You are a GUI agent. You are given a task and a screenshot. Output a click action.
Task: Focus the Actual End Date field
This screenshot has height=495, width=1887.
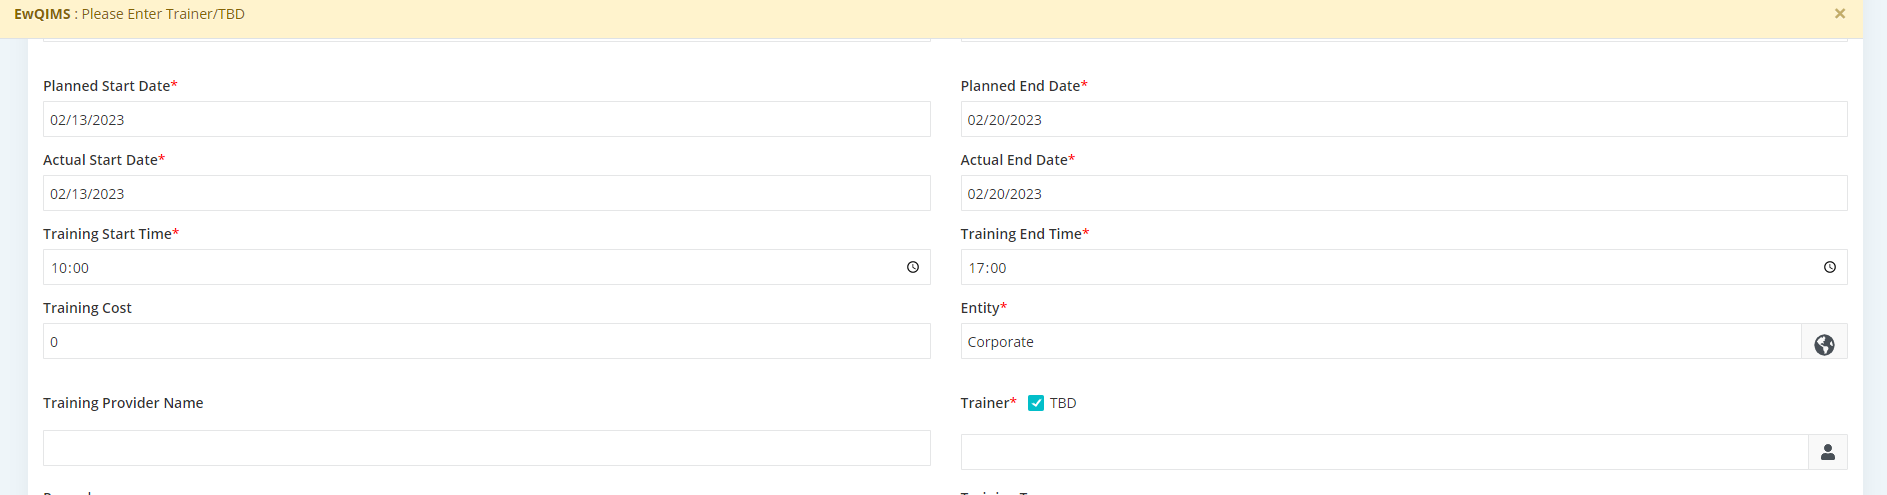click(x=1403, y=193)
